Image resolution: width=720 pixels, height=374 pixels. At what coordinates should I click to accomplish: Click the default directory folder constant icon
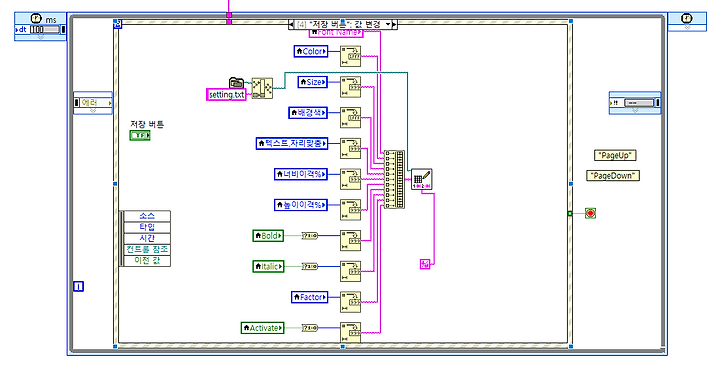[236, 83]
